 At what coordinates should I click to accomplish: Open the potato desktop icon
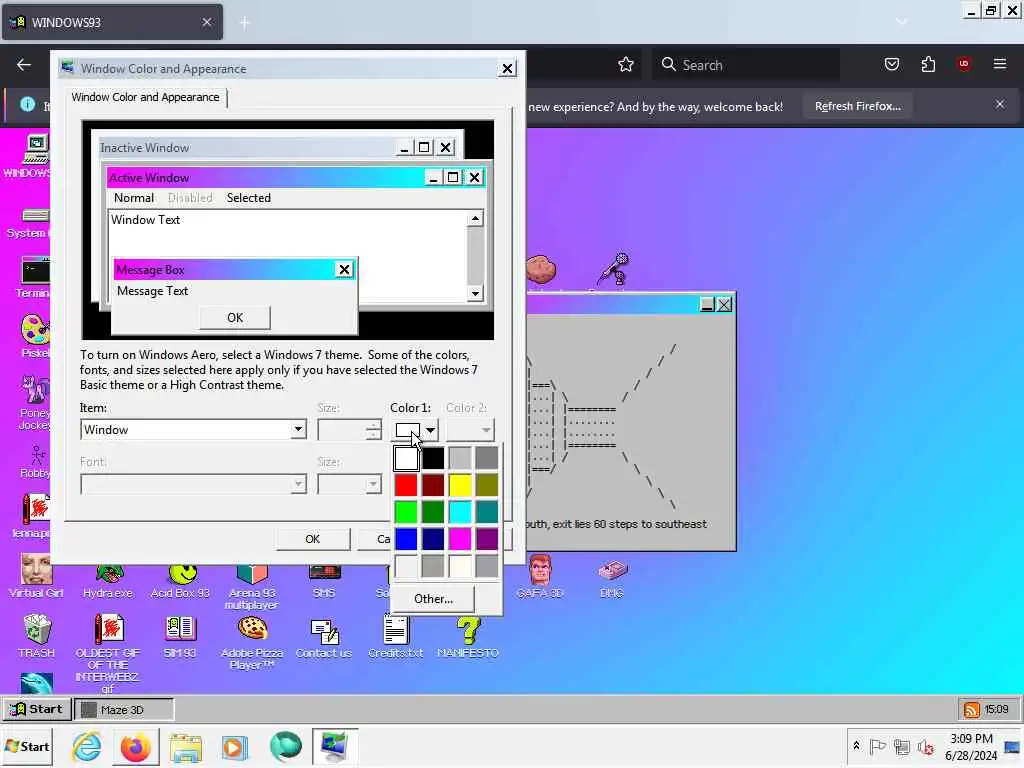point(541,268)
